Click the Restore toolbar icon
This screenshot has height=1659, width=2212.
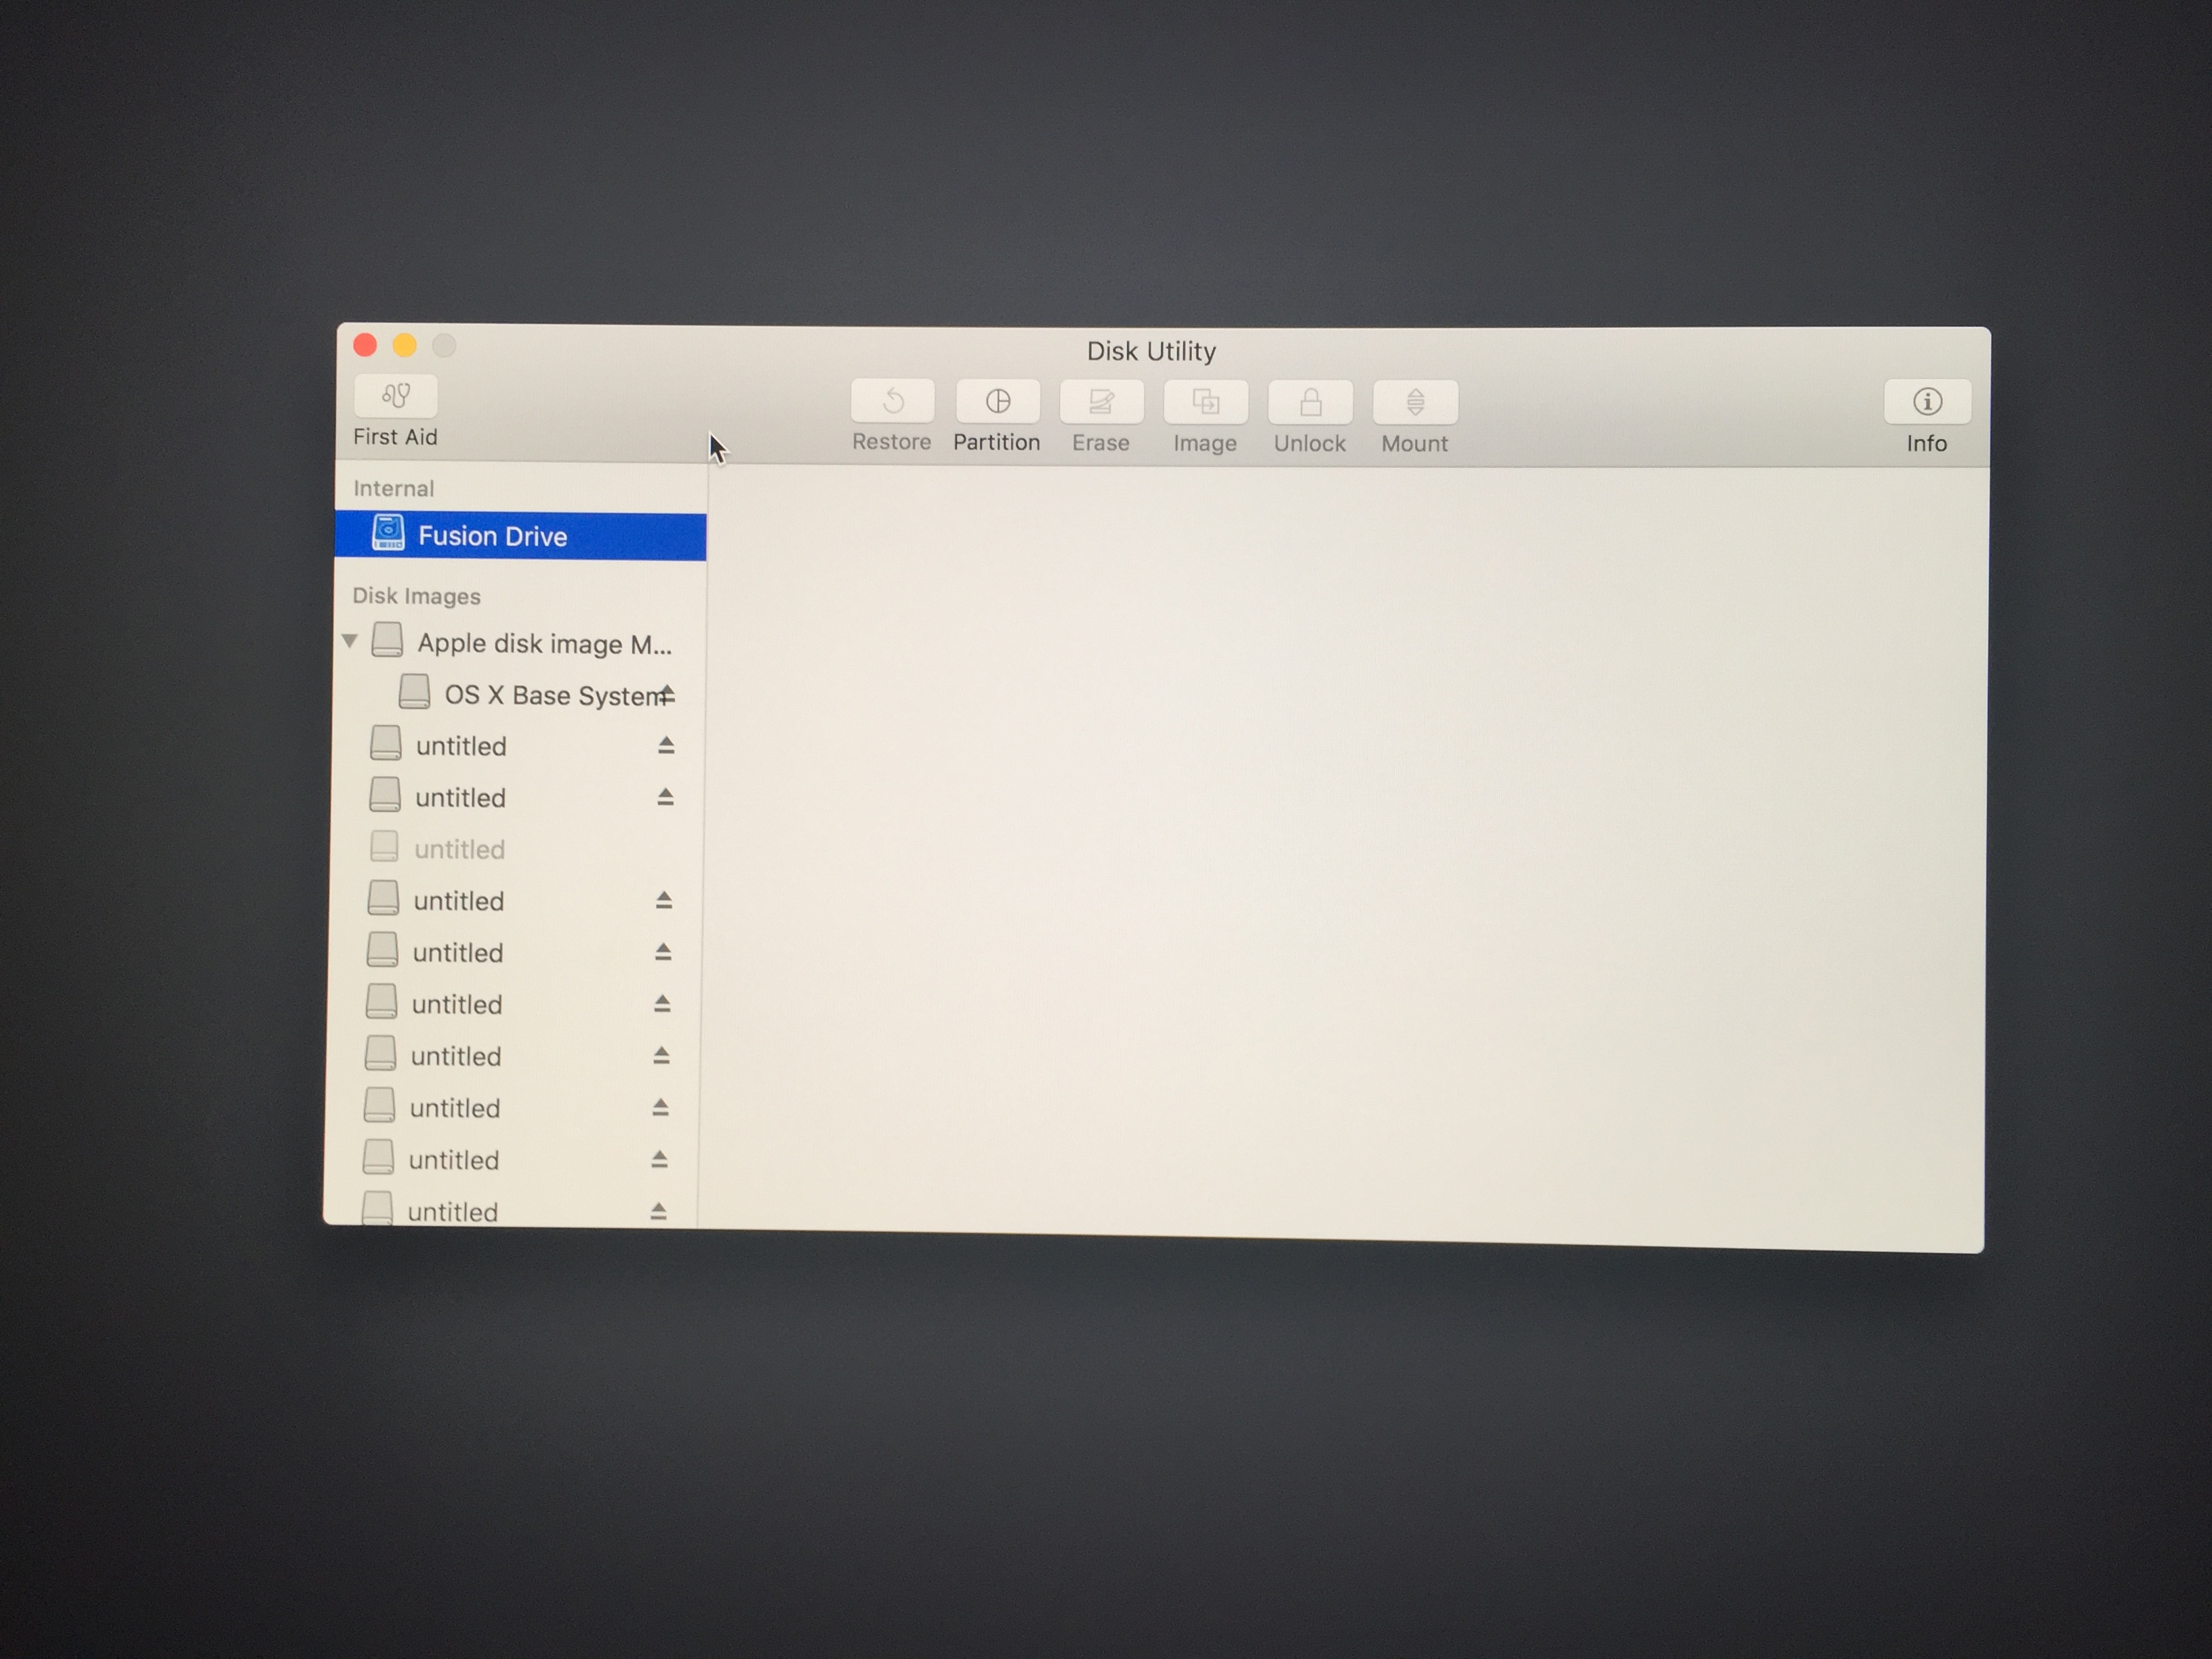[x=892, y=401]
